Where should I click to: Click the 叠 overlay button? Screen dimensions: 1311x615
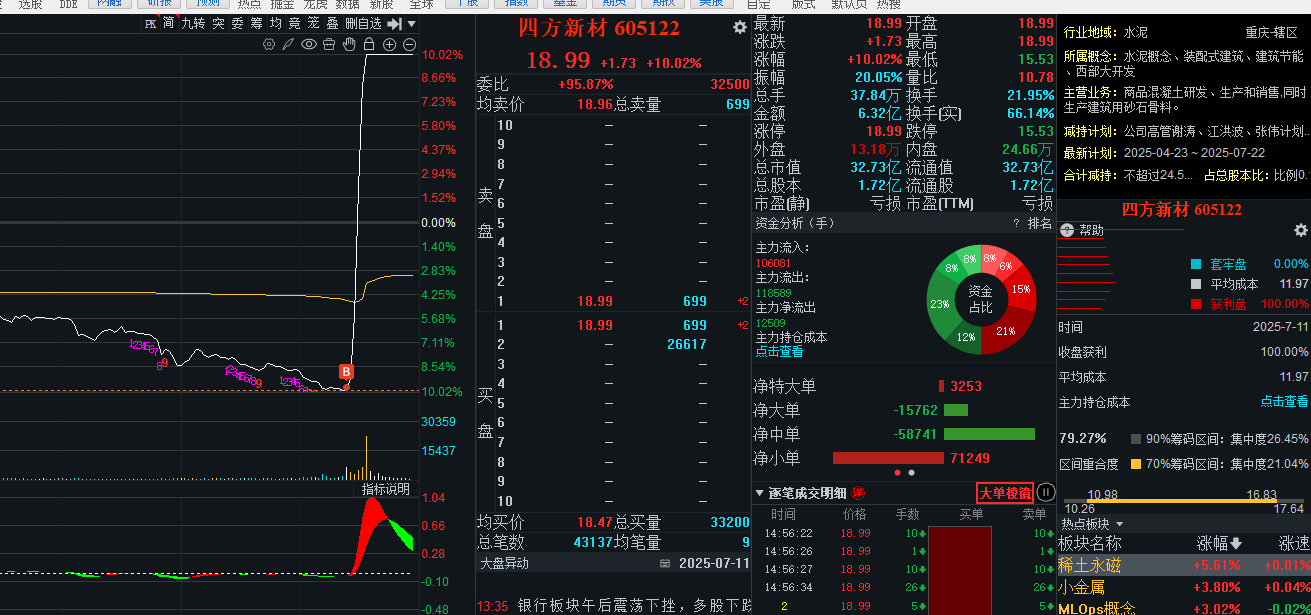(x=332, y=23)
